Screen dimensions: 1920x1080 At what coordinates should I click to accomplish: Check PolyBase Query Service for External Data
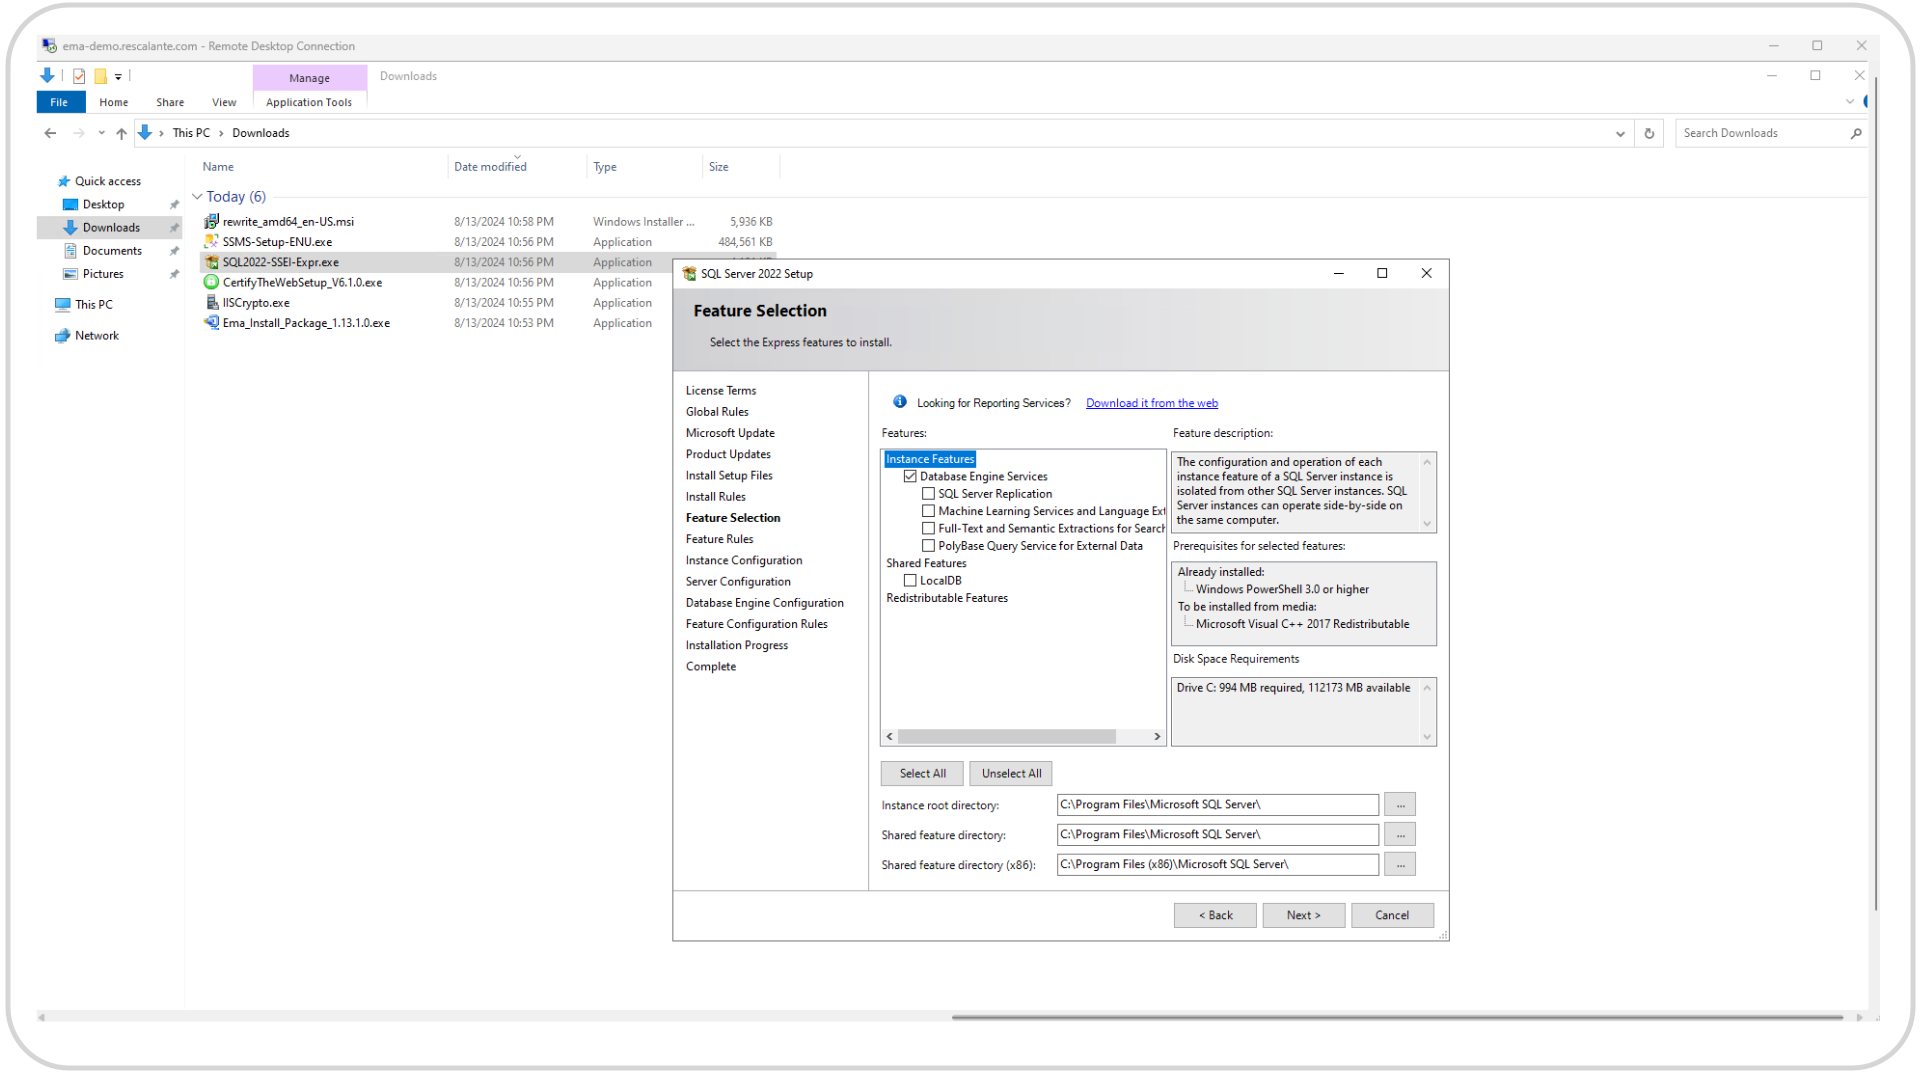pyautogui.click(x=928, y=545)
